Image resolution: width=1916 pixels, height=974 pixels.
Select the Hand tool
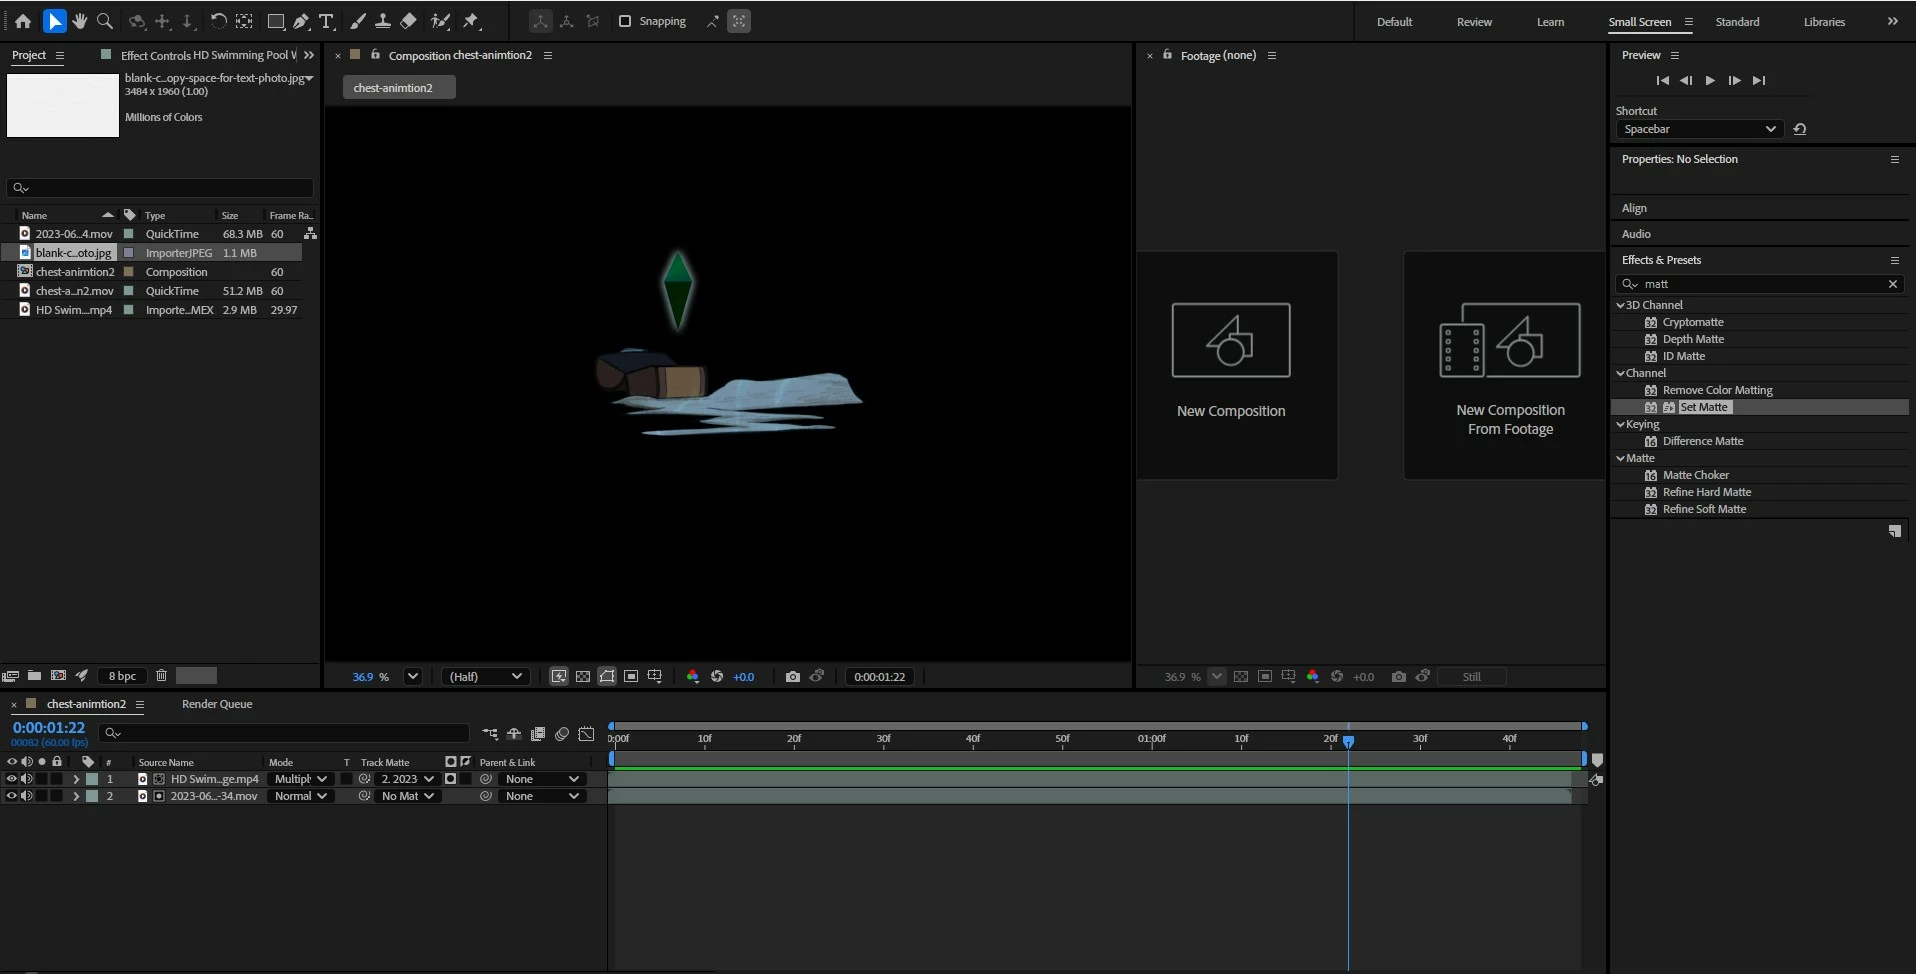click(x=80, y=21)
